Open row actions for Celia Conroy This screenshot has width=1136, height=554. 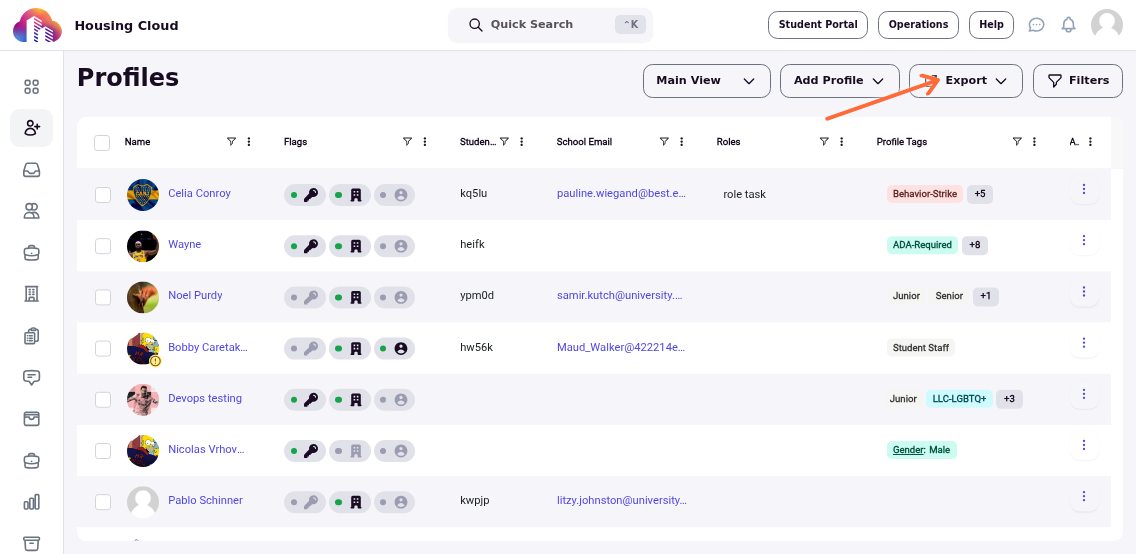[x=1084, y=189]
